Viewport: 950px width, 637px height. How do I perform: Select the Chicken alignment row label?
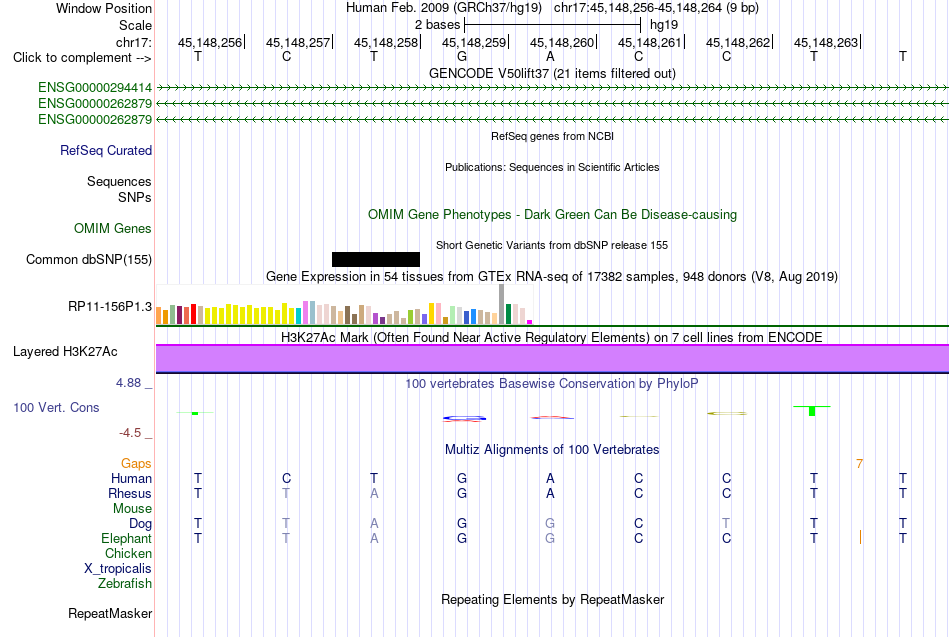coord(128,553)
